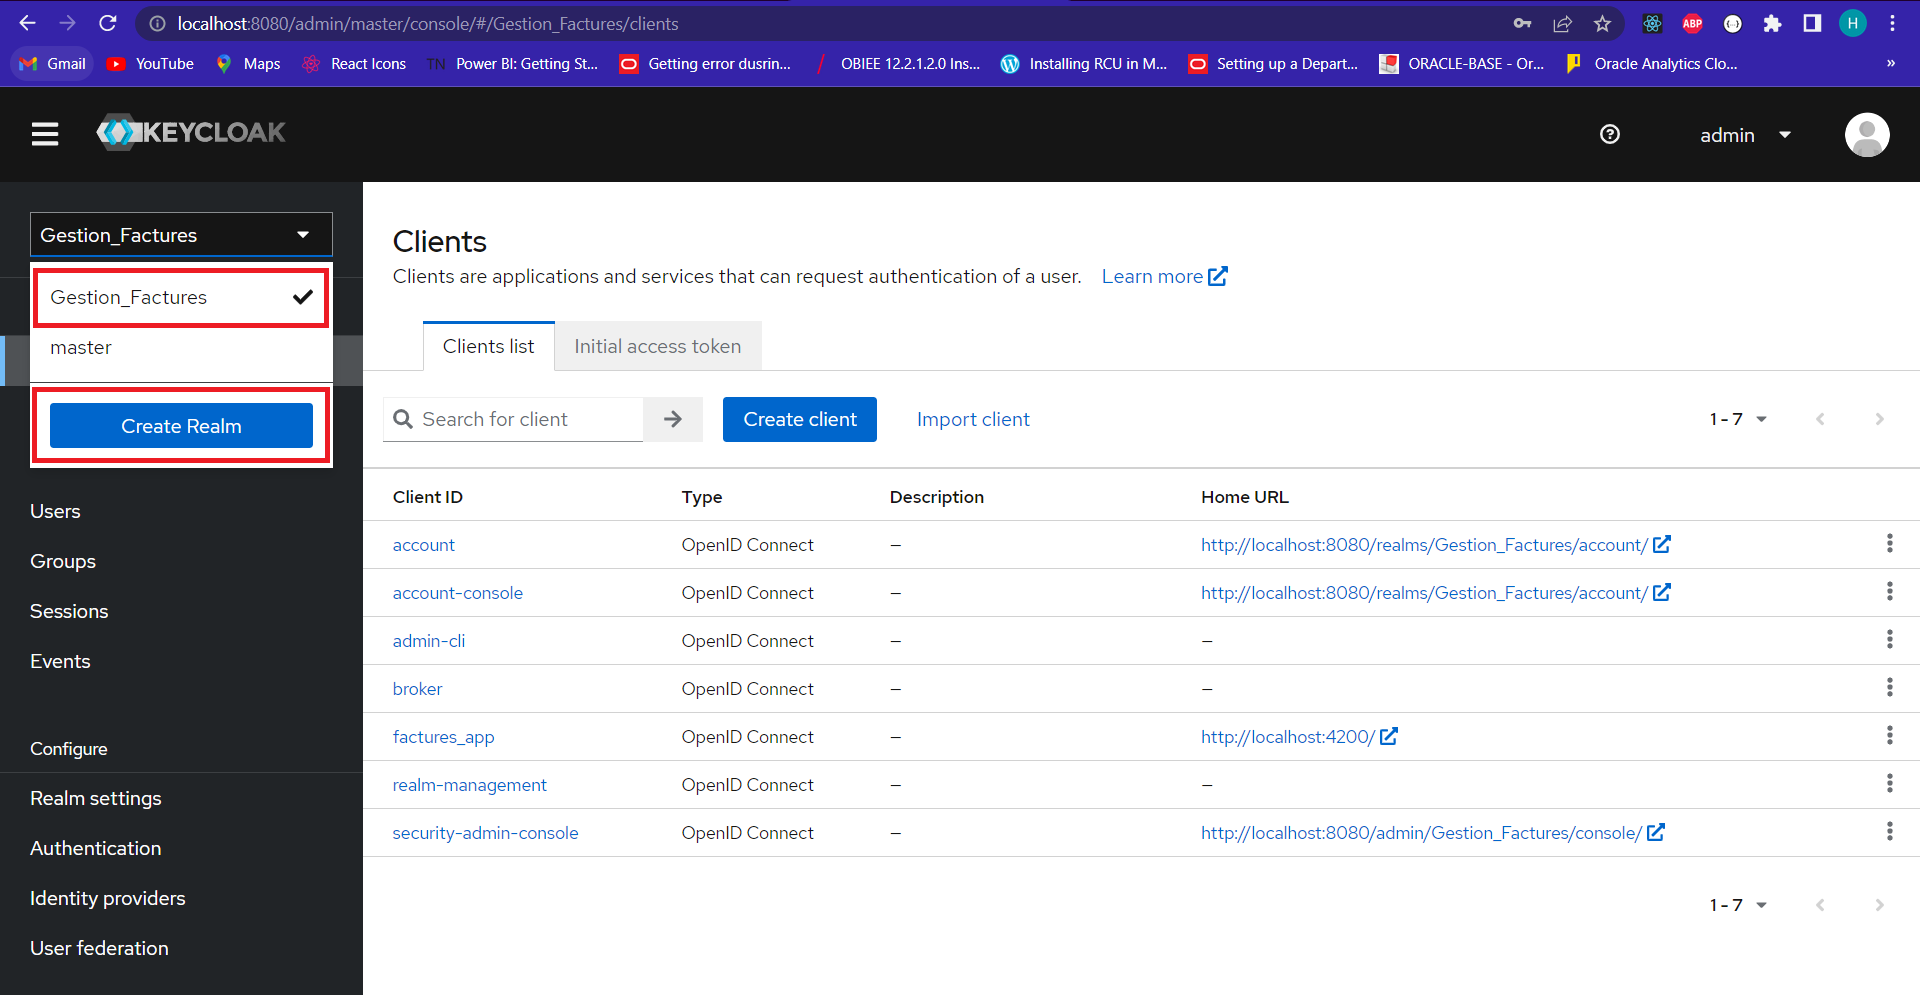This screenshot has height=995, width=1920.
Task: Click the next page chevron in pagination
Action: pos(1880,419)
